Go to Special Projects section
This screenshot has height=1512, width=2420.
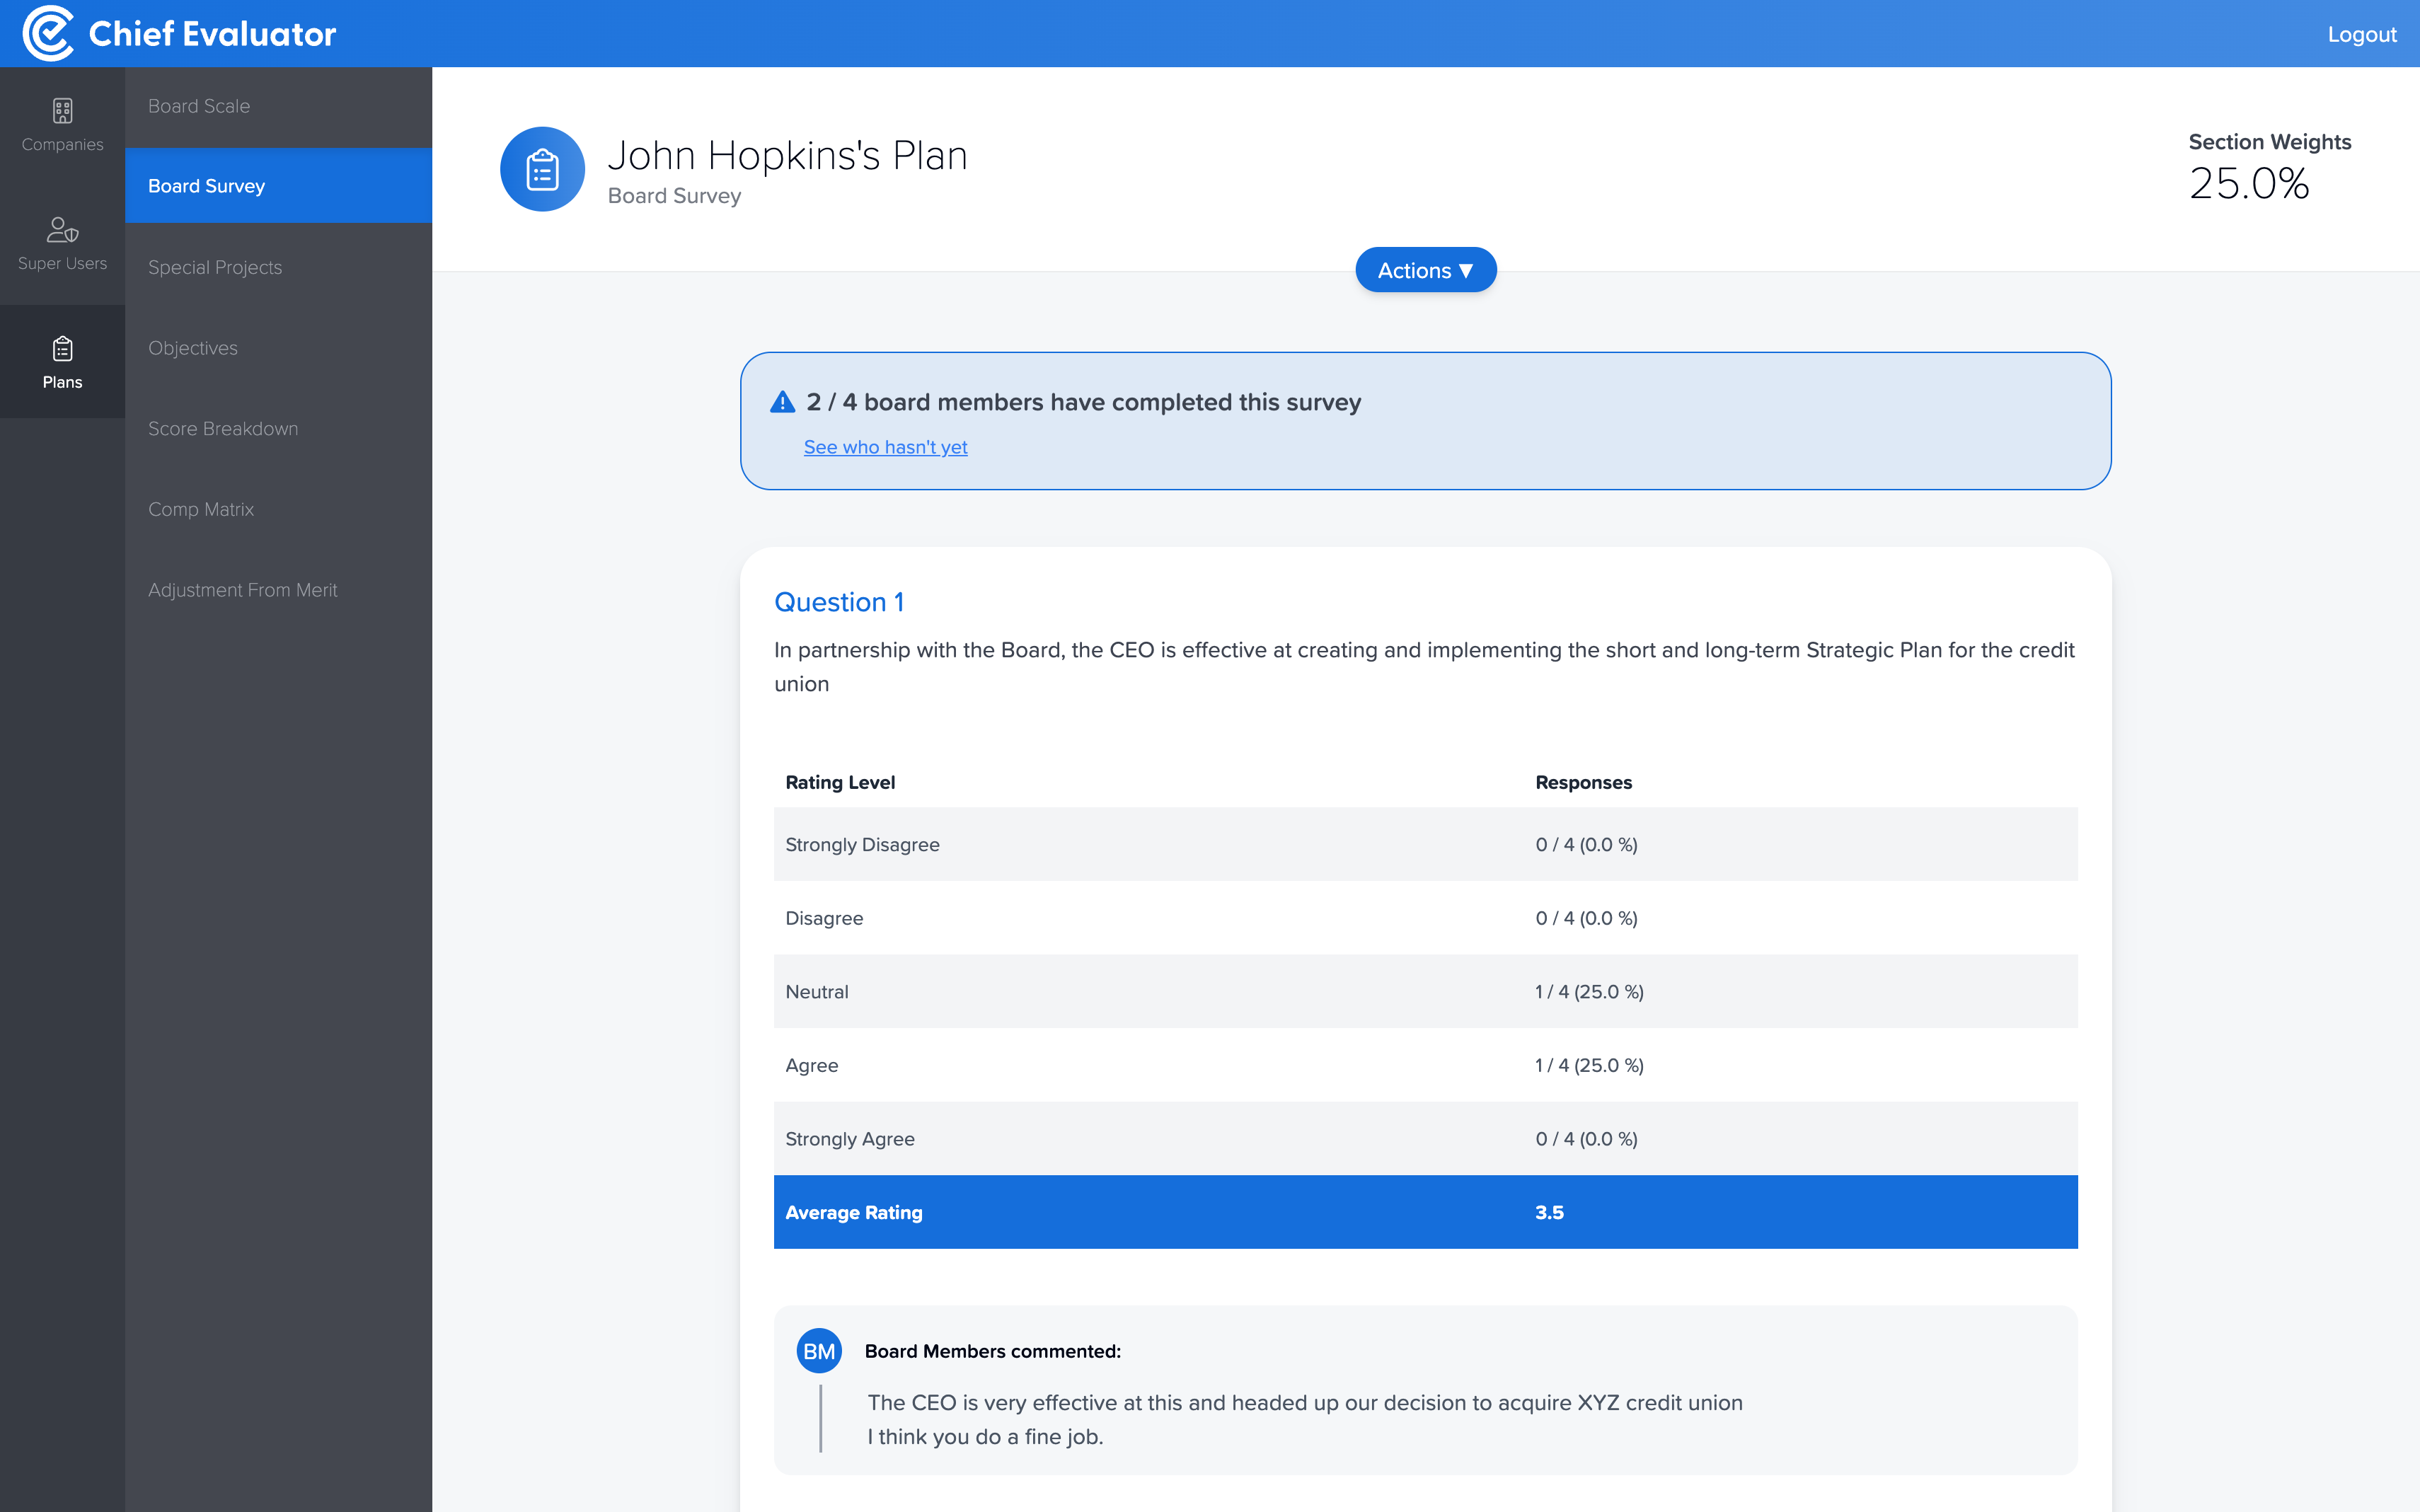[215, 267]
